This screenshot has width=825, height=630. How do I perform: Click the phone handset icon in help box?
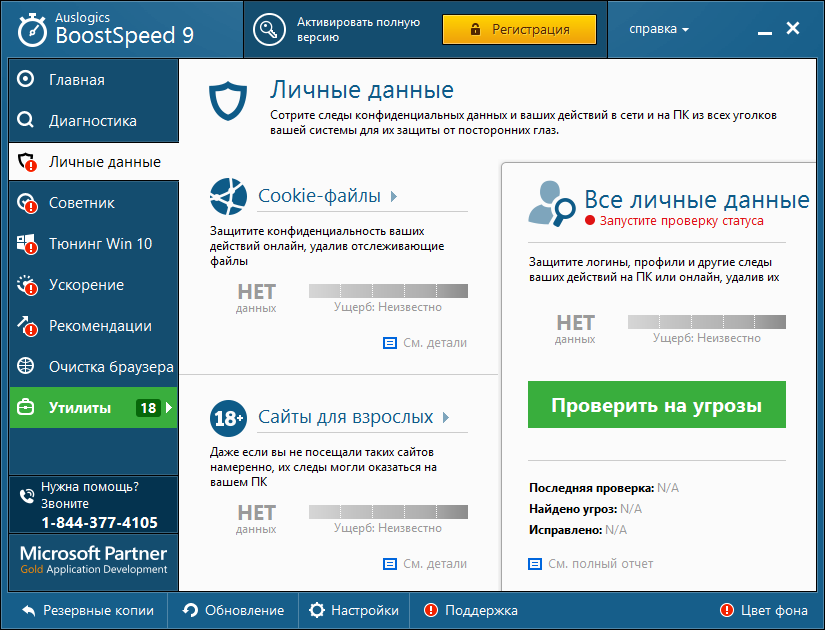[x=26, y=495]
